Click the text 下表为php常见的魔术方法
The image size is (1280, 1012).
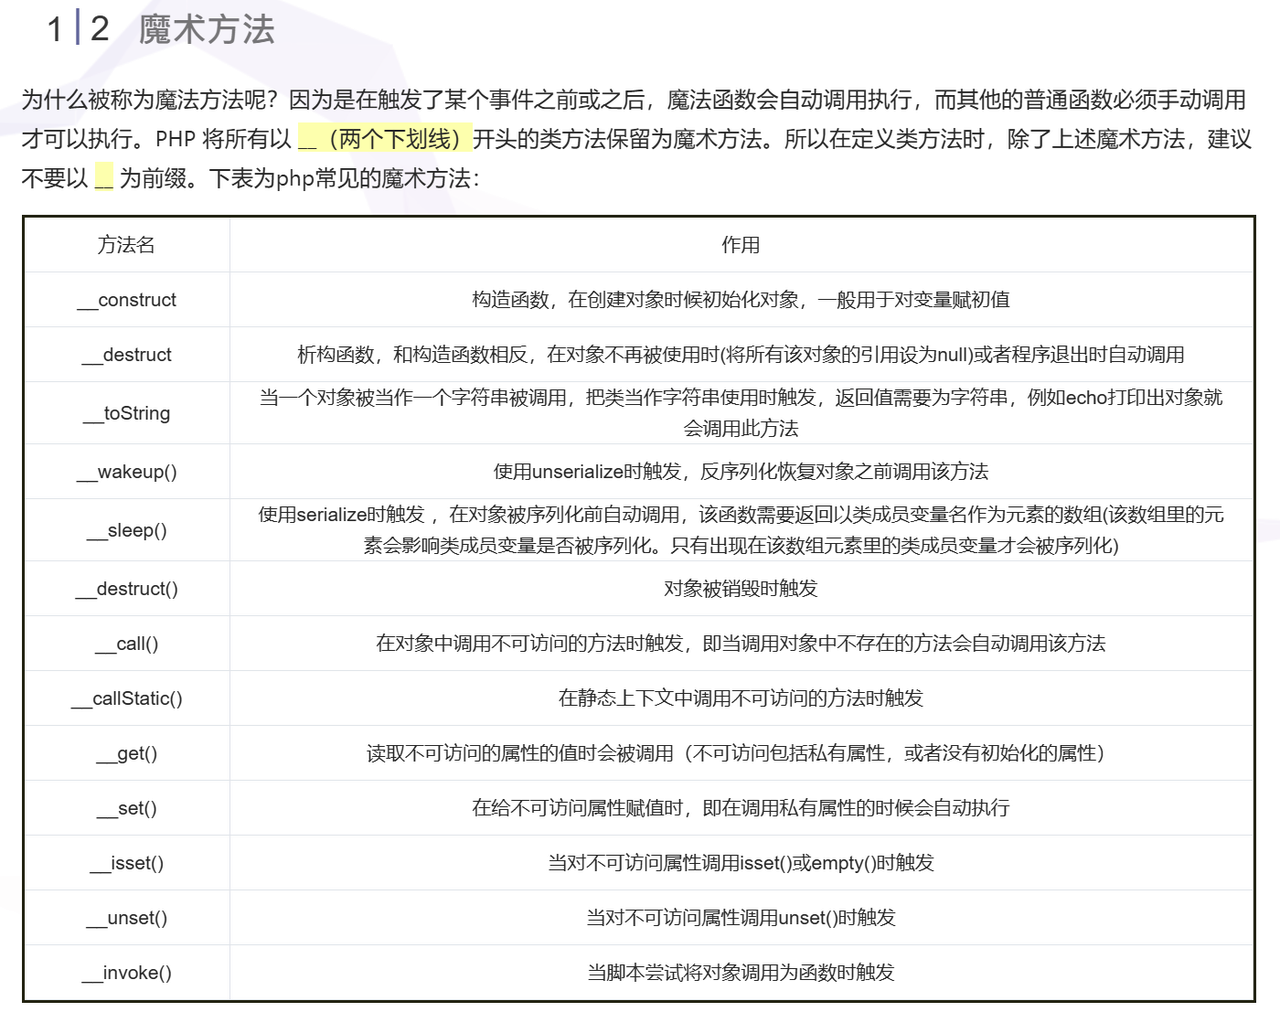pyautogui.click(x=344, y=179)
